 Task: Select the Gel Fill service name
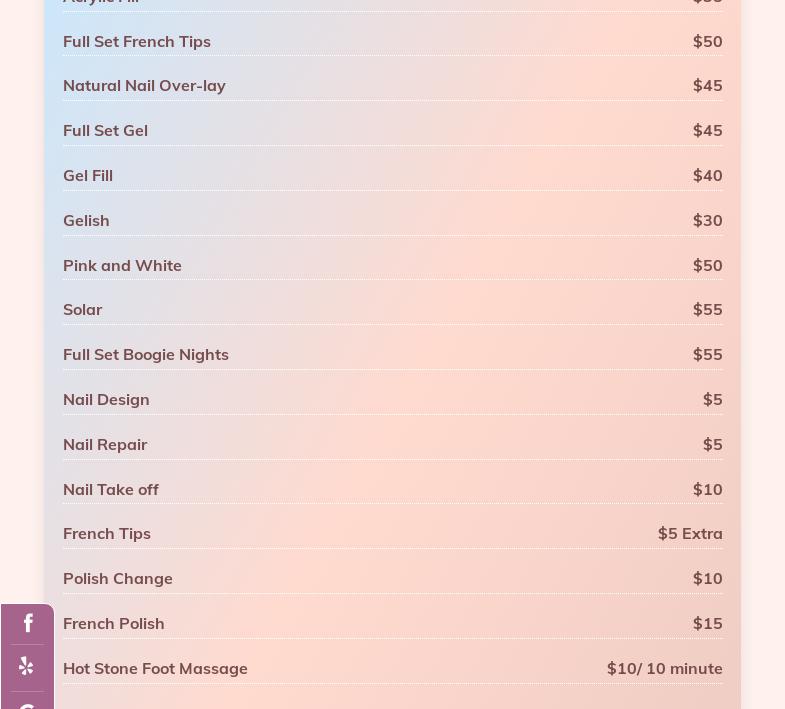[88, 176]
